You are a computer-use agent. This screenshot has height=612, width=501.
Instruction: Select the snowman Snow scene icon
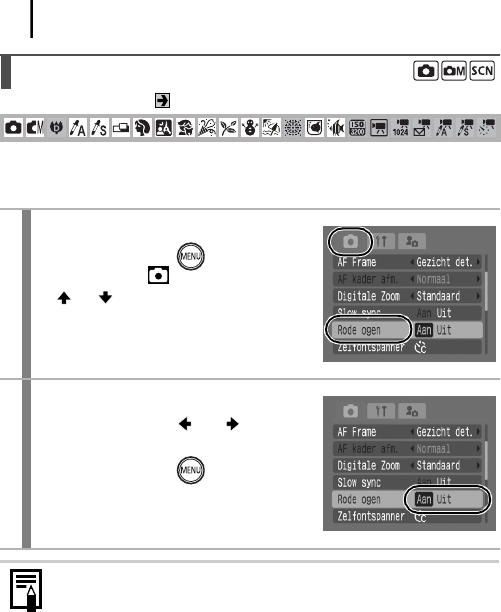pyautogui.click(x=250, y=128)
